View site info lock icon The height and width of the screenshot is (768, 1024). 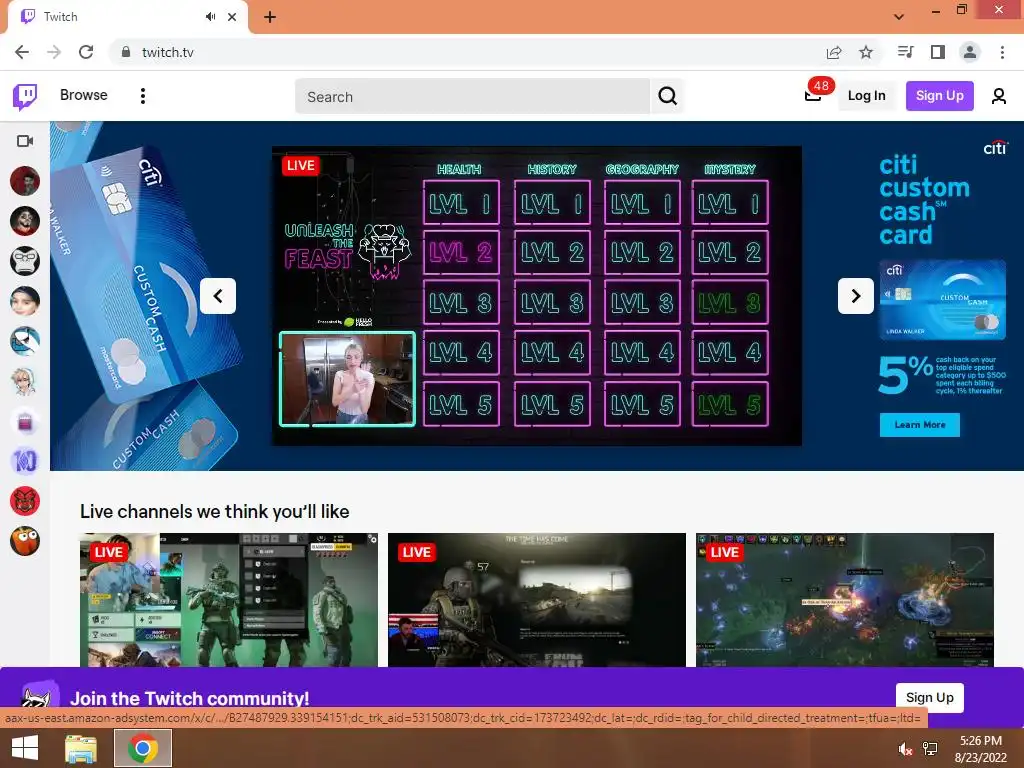(126, 52)
